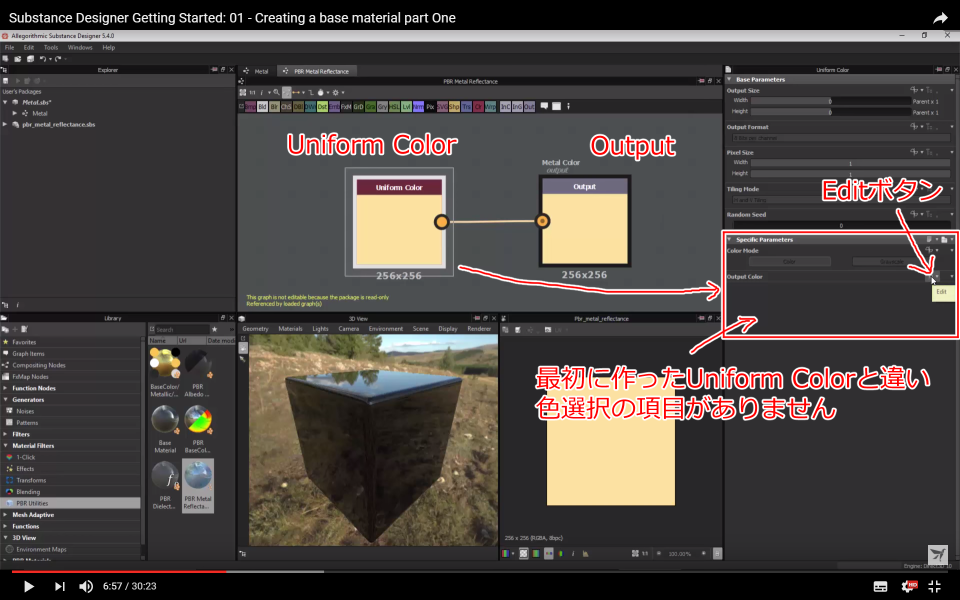Viewport: 960px width, 600px height.
Task: Expand pbr_metal_reflectance.sbs package
Action: pyautogui.click(x=6, y=124)
